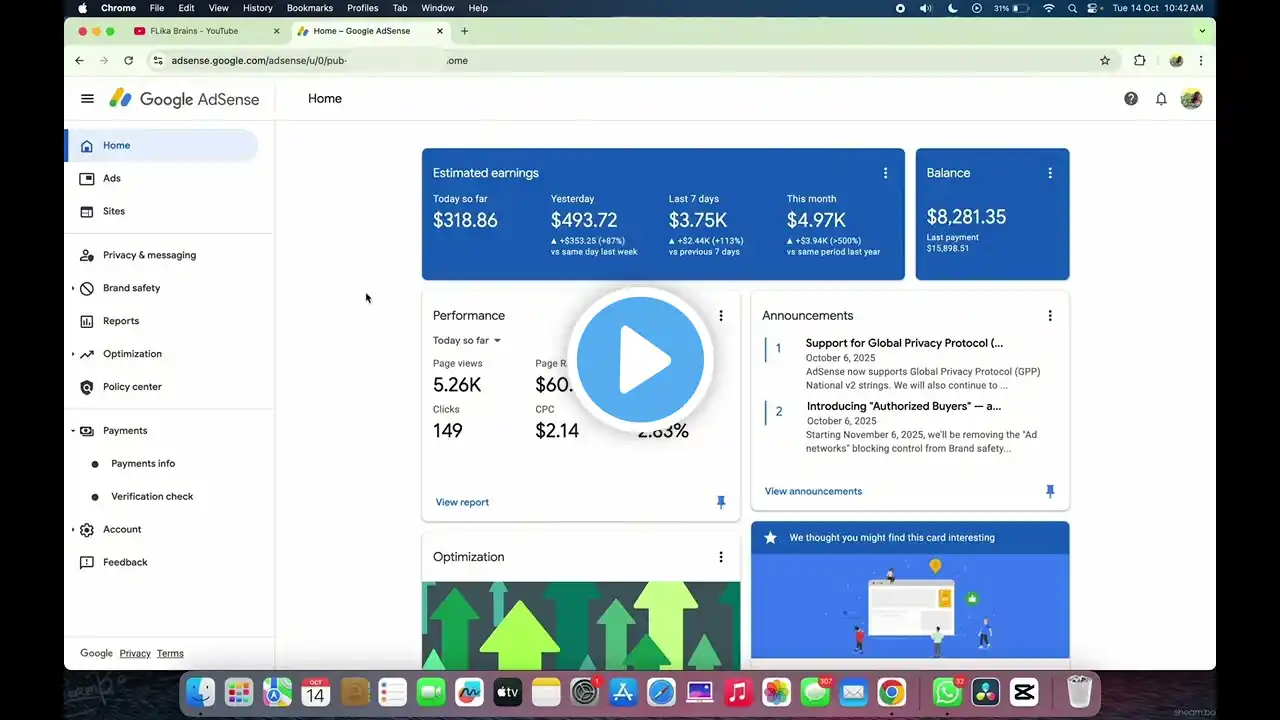This screenshot has width=1280, height=720.
Task: Collapse the Payments section
Action: [73, 431]
